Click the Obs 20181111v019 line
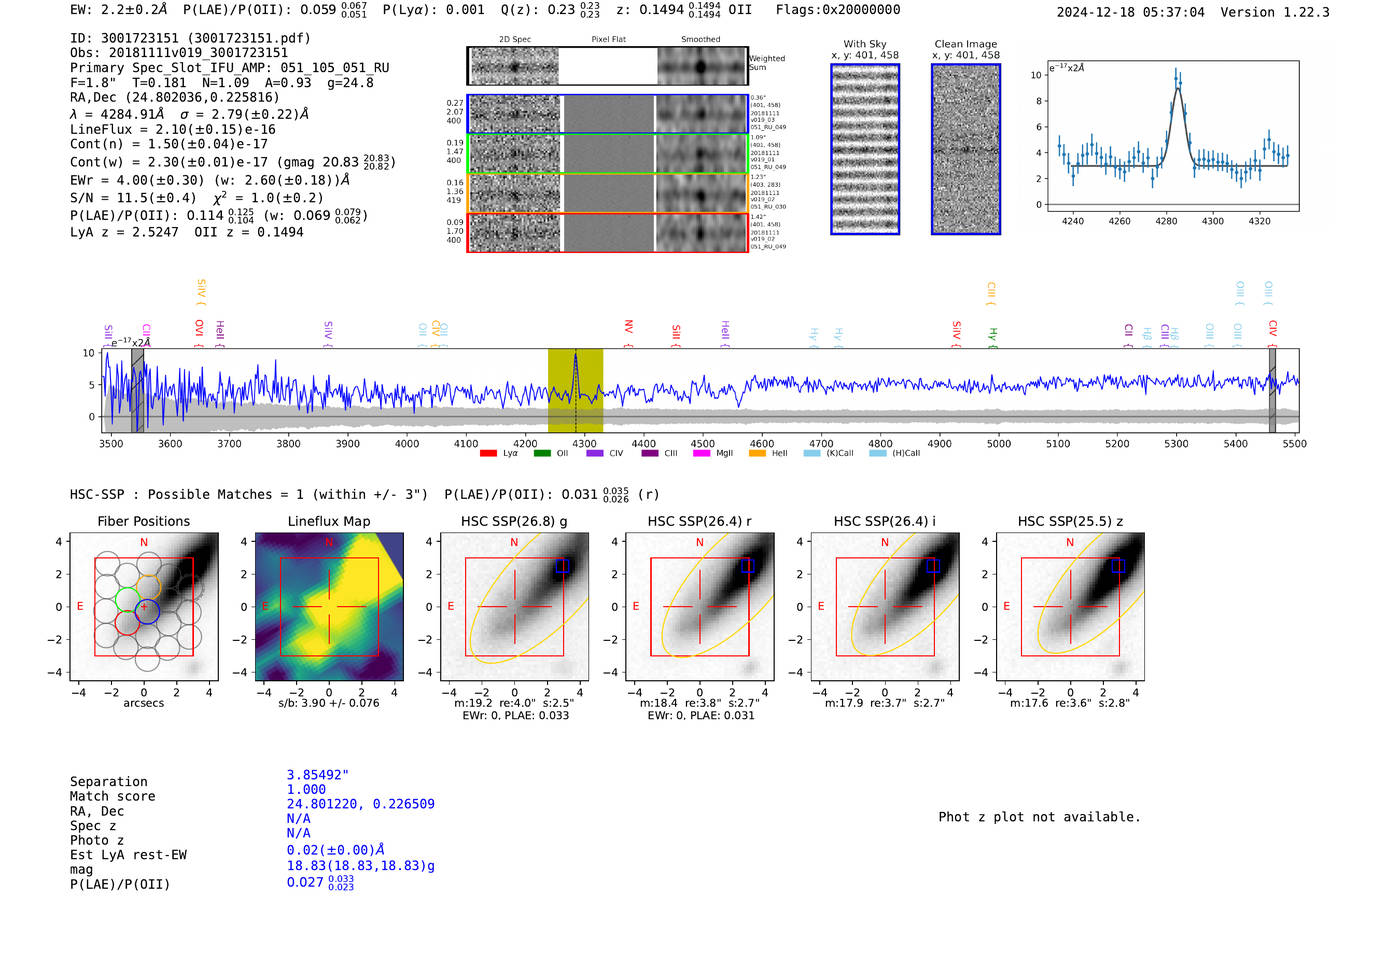 tap(179, 53)
